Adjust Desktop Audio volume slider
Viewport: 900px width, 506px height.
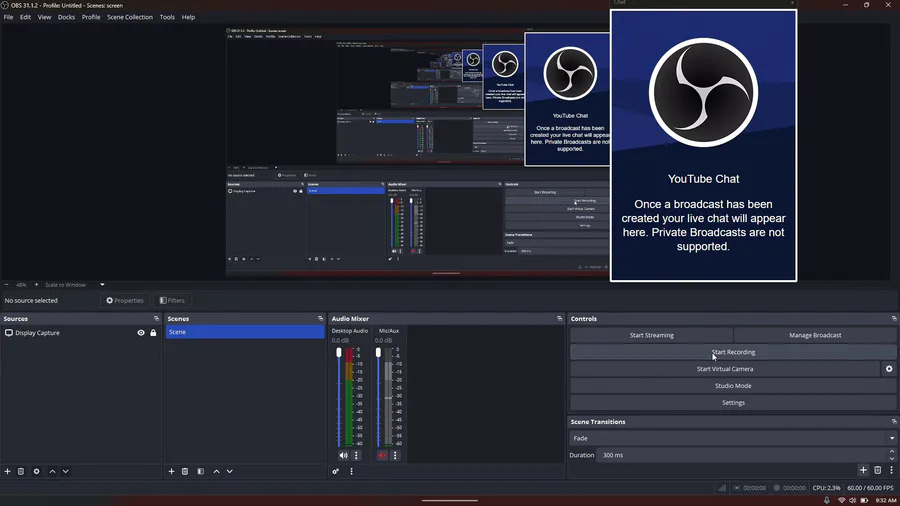(x=339, y=352)
